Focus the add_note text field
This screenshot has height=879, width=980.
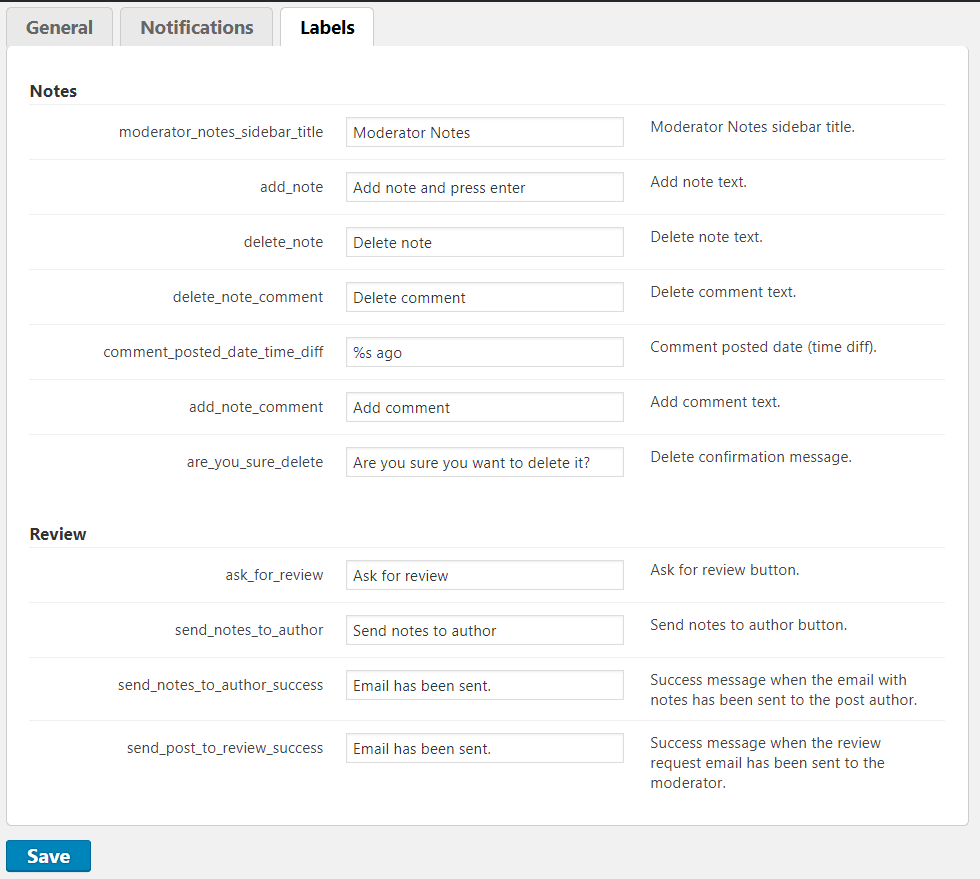[484, 187]
